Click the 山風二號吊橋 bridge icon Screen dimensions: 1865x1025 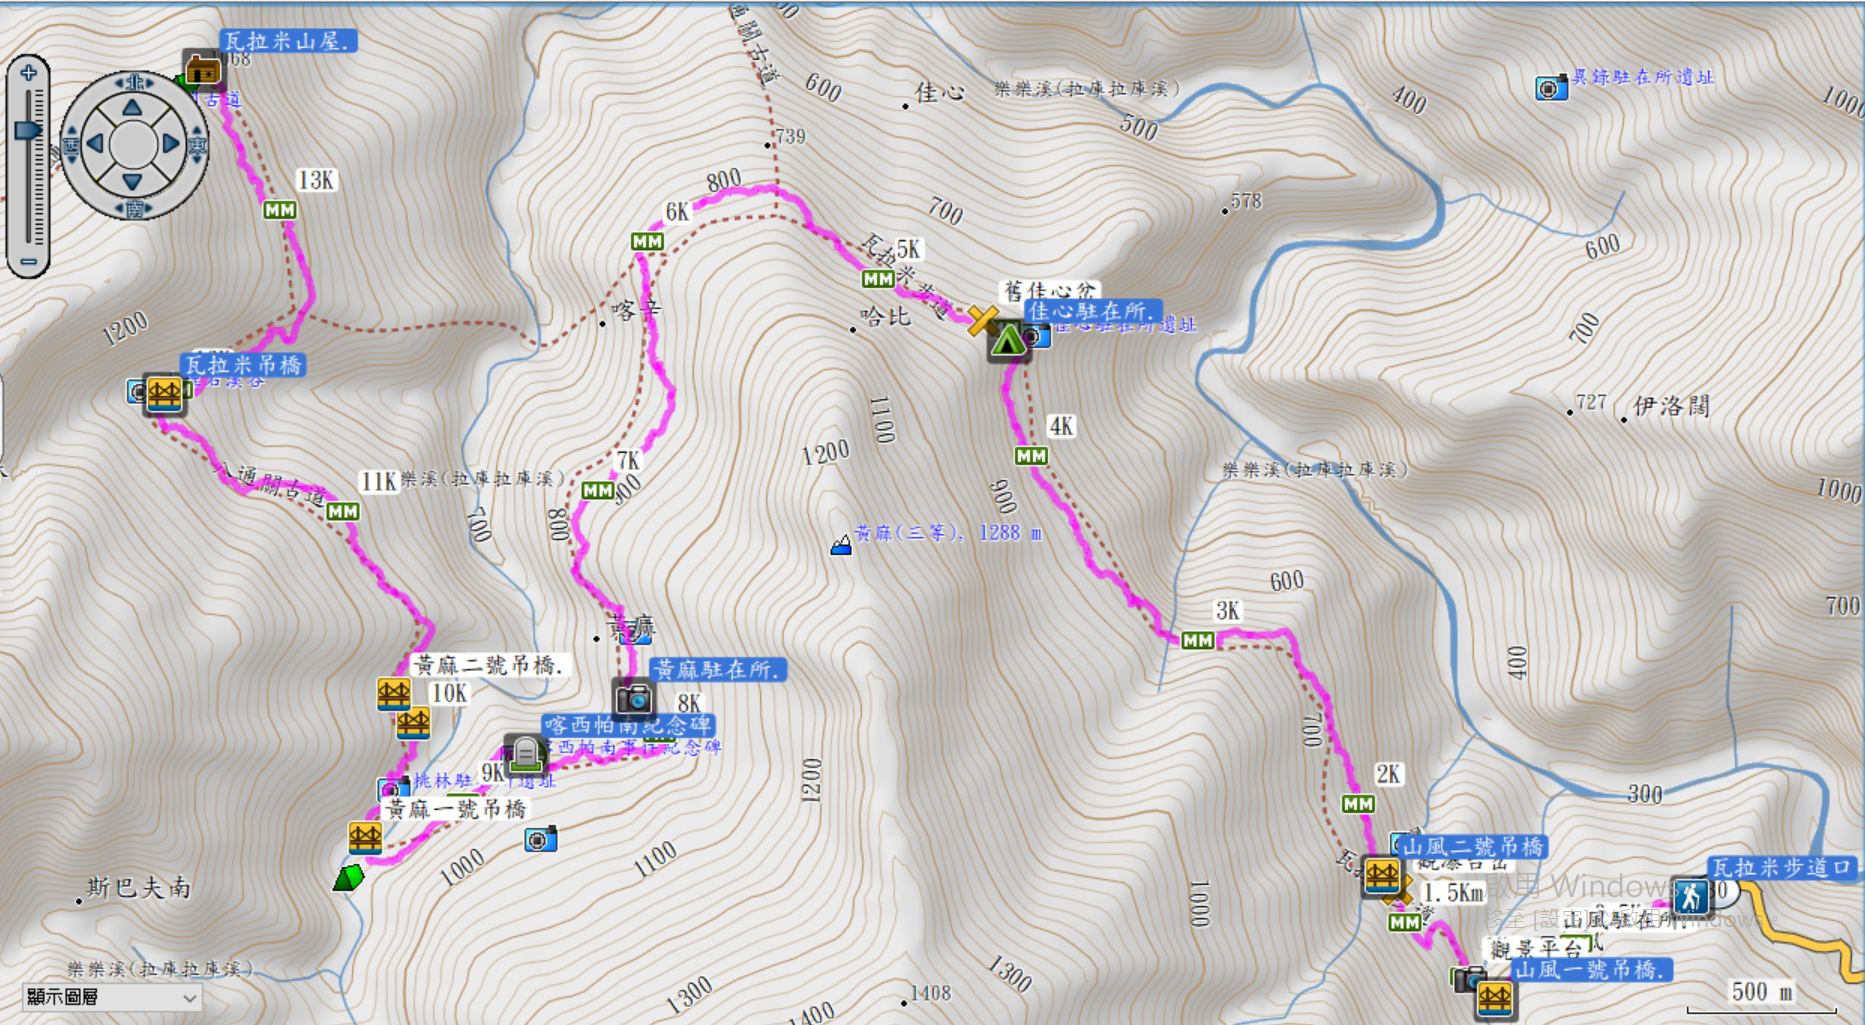click(1382, 877)
